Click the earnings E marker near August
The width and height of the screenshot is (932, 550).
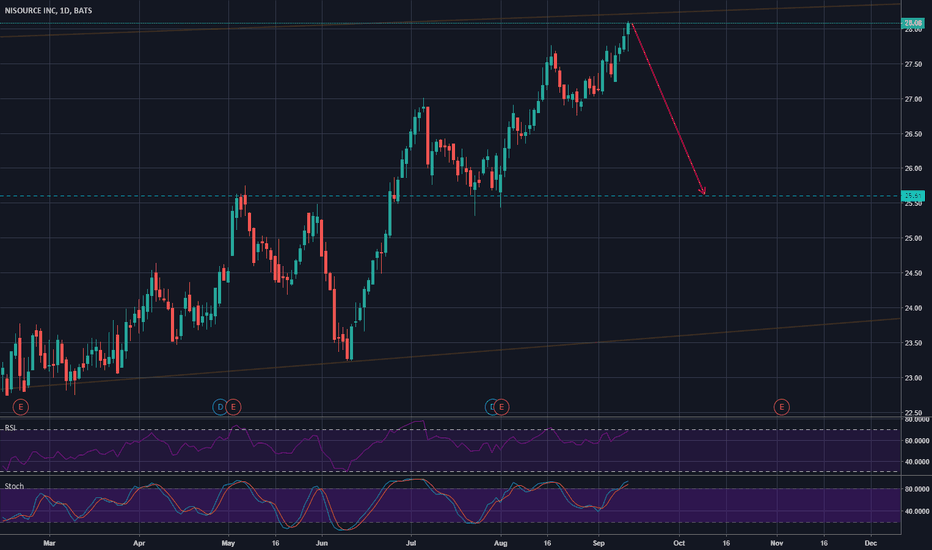point(502,407)
